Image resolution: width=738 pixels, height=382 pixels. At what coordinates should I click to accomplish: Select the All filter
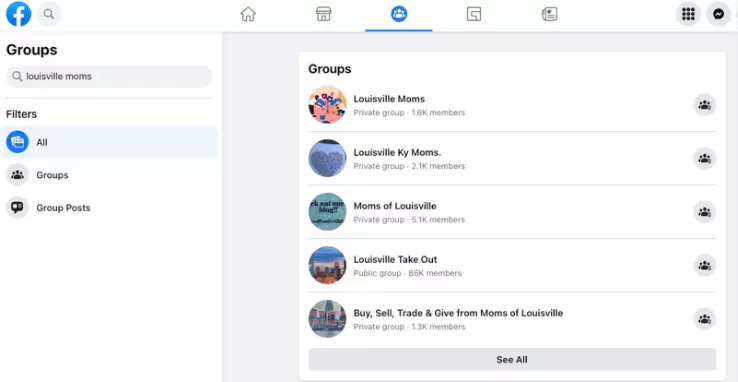109,142
